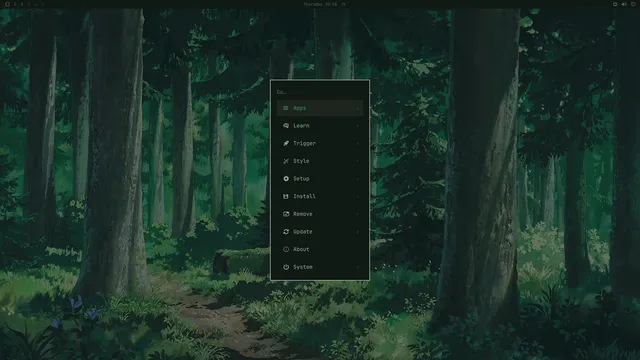Expand the Update submenu chevron
640x360 pixels.
pos(358,232)
